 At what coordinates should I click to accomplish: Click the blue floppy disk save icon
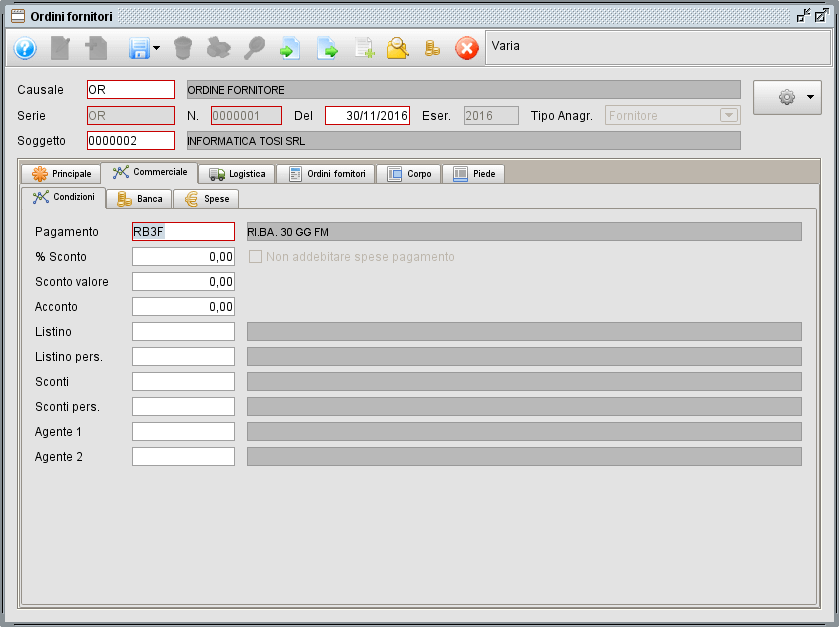(138, 48)
